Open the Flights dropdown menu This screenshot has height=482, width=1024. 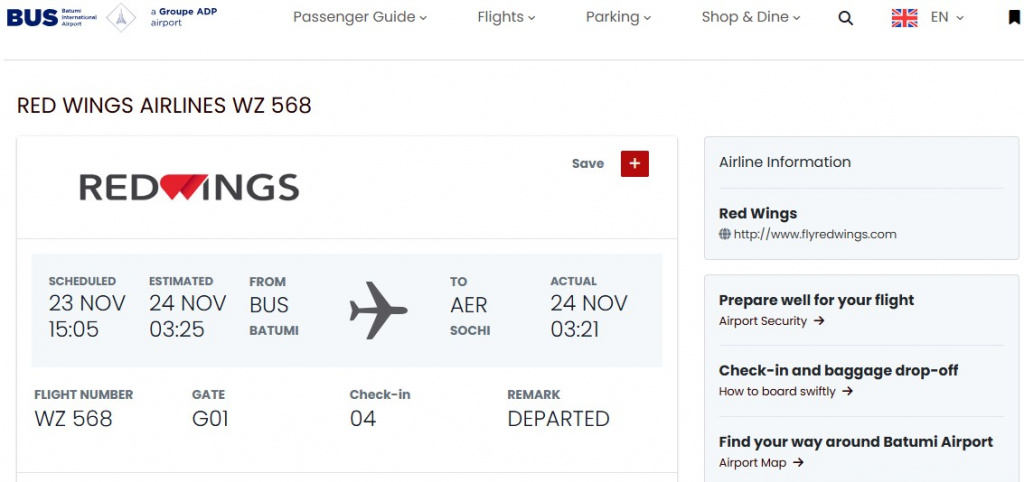[506, 17]
